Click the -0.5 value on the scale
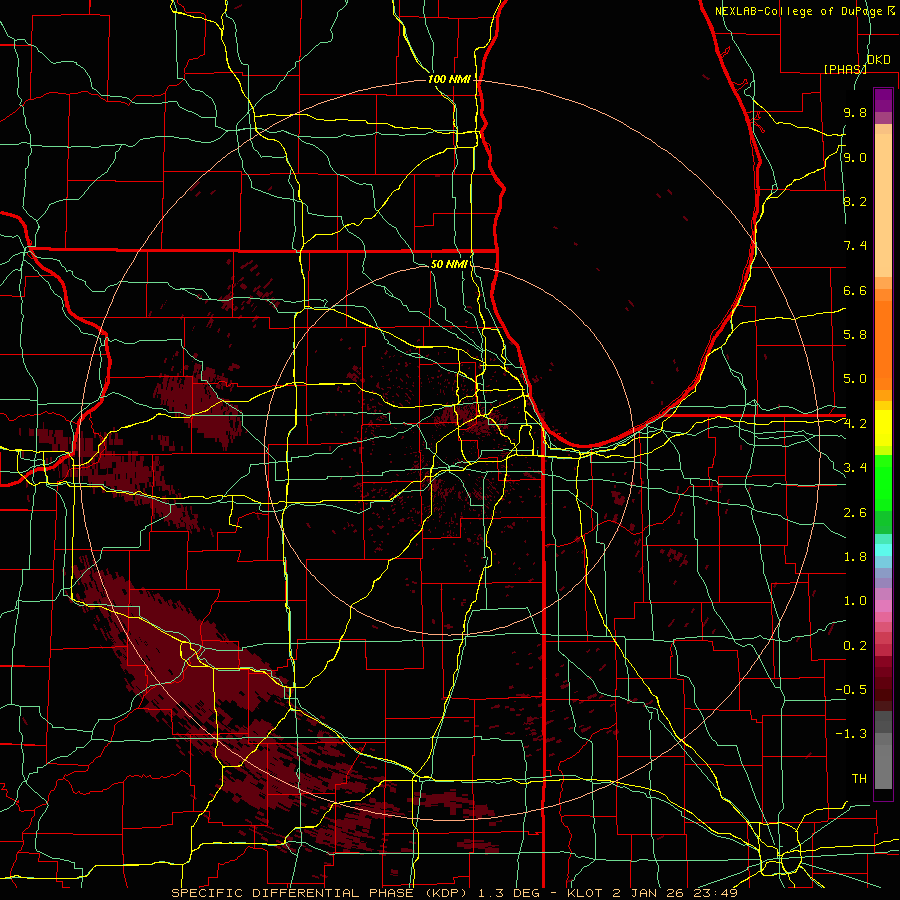900x900 pixels. [x=851, y=690]
